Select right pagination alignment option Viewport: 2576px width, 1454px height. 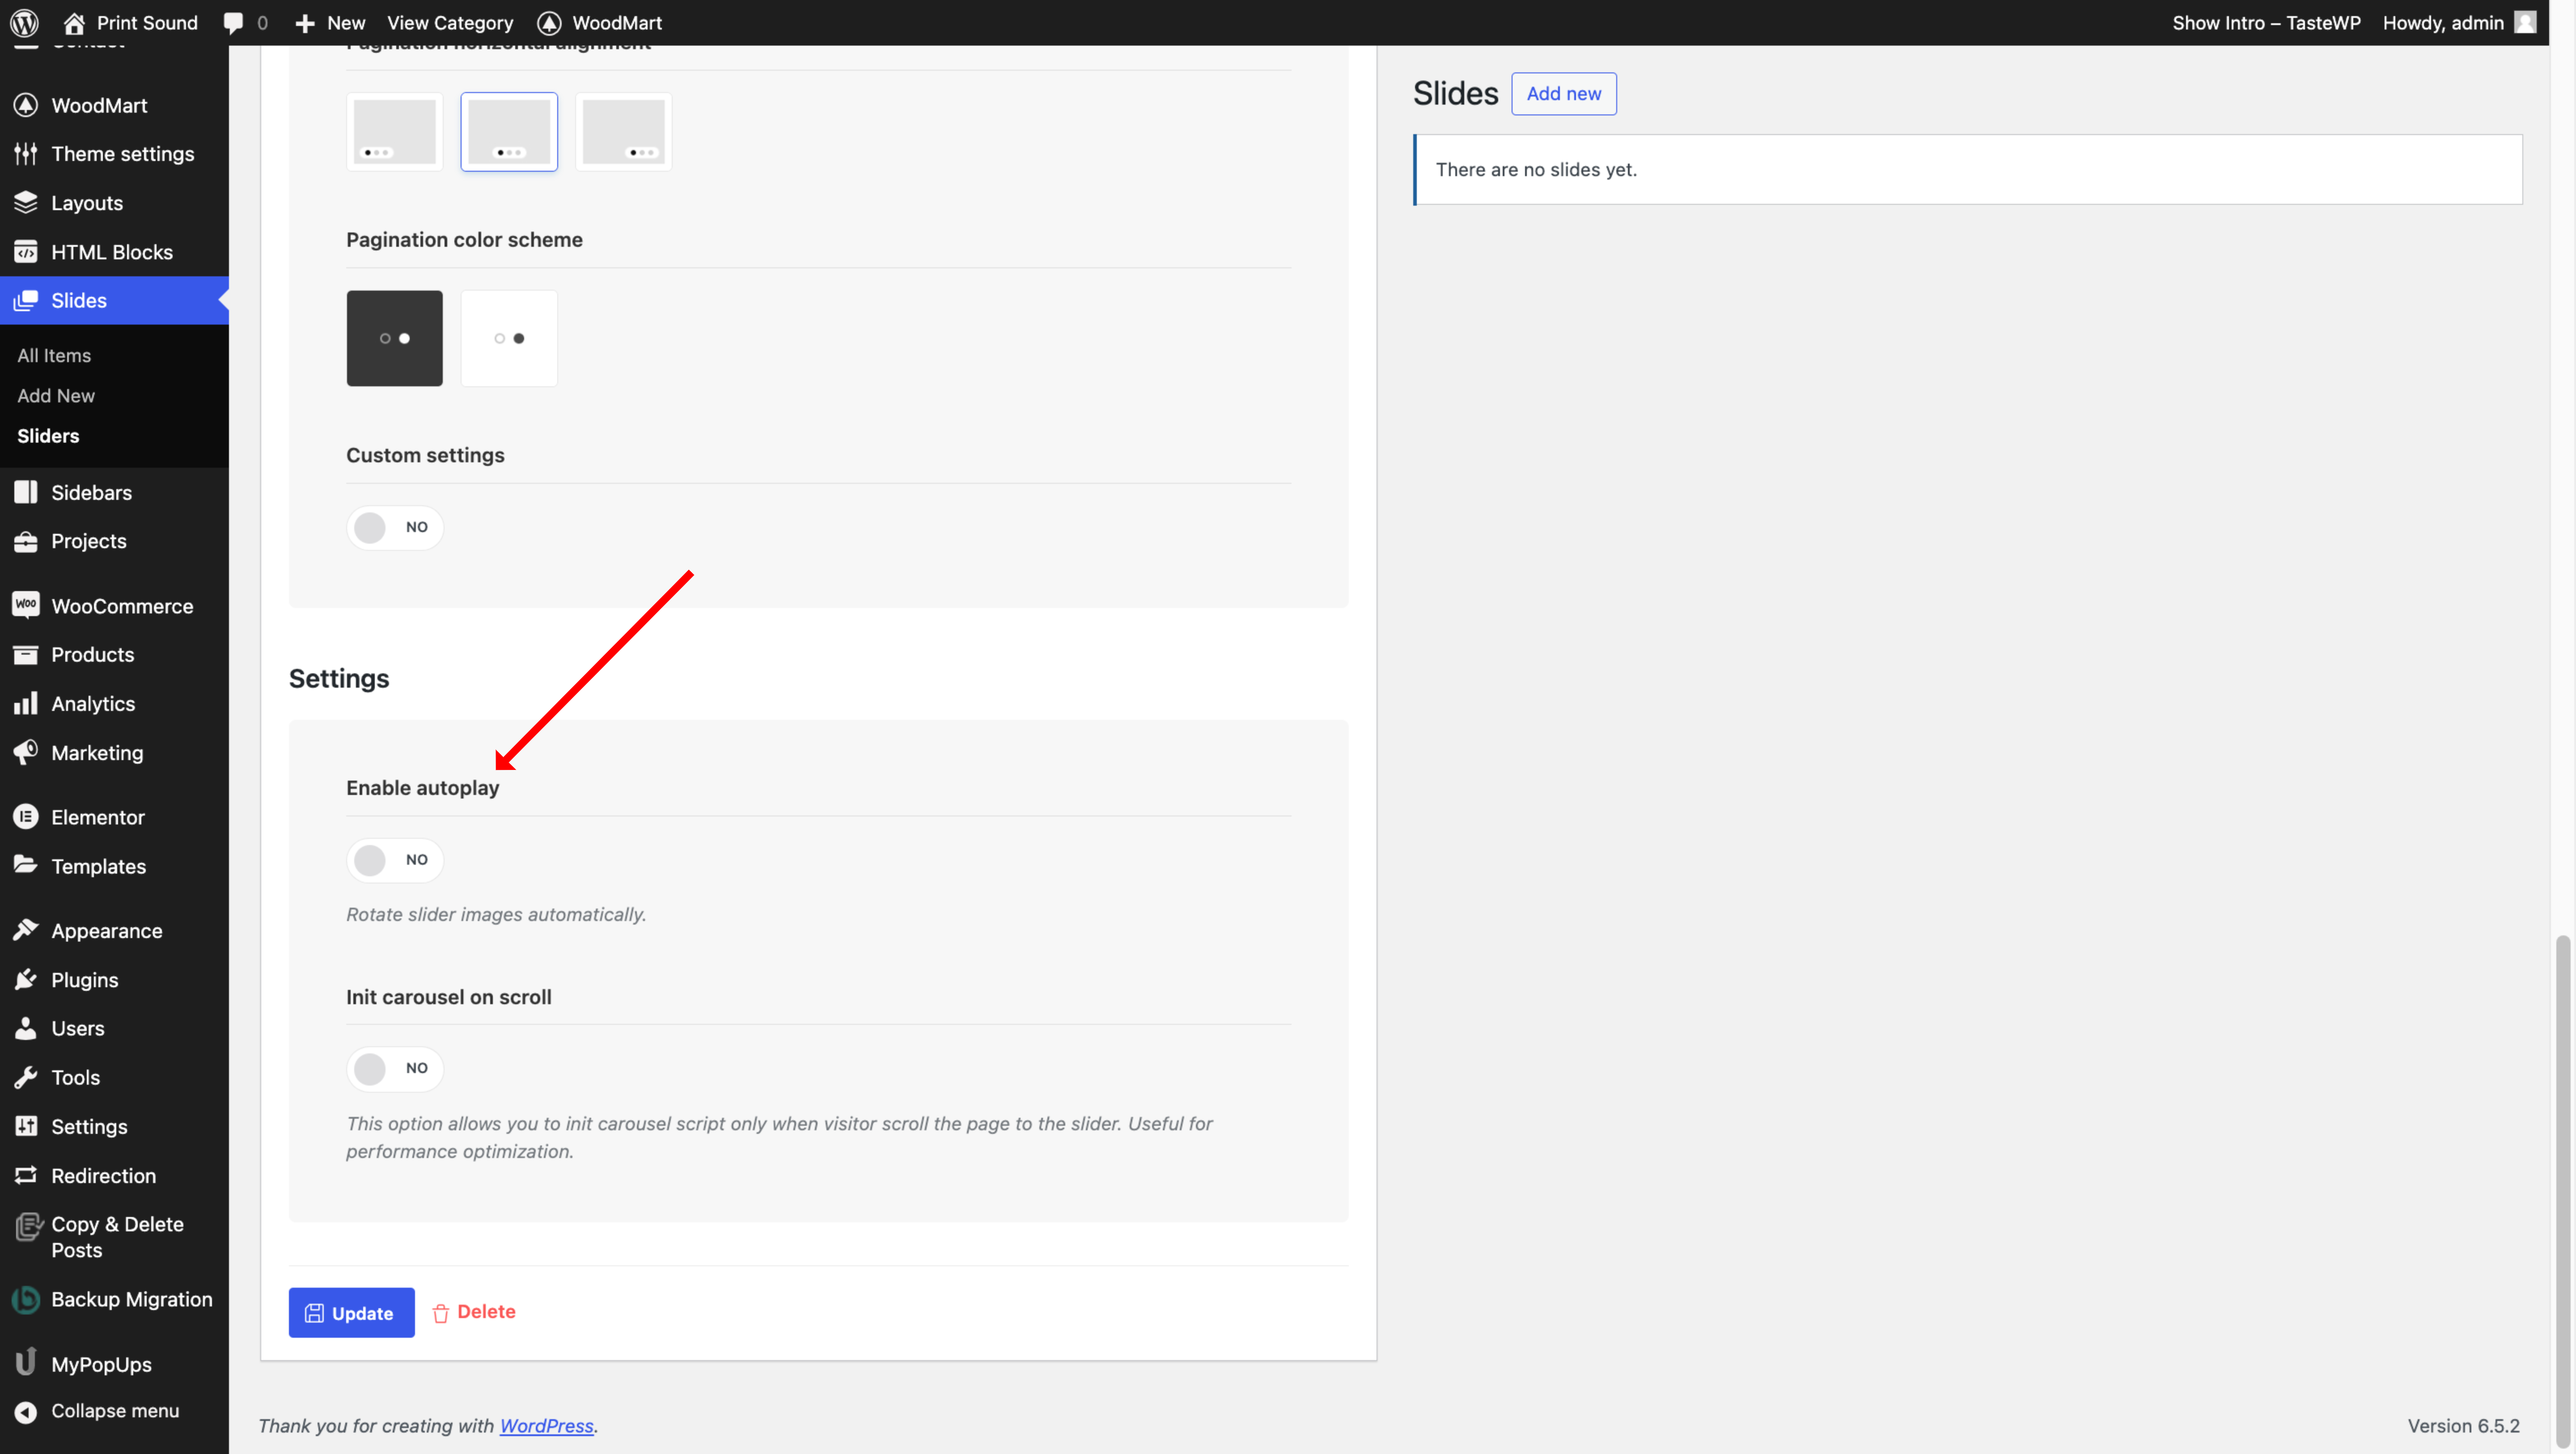[623, 132]
